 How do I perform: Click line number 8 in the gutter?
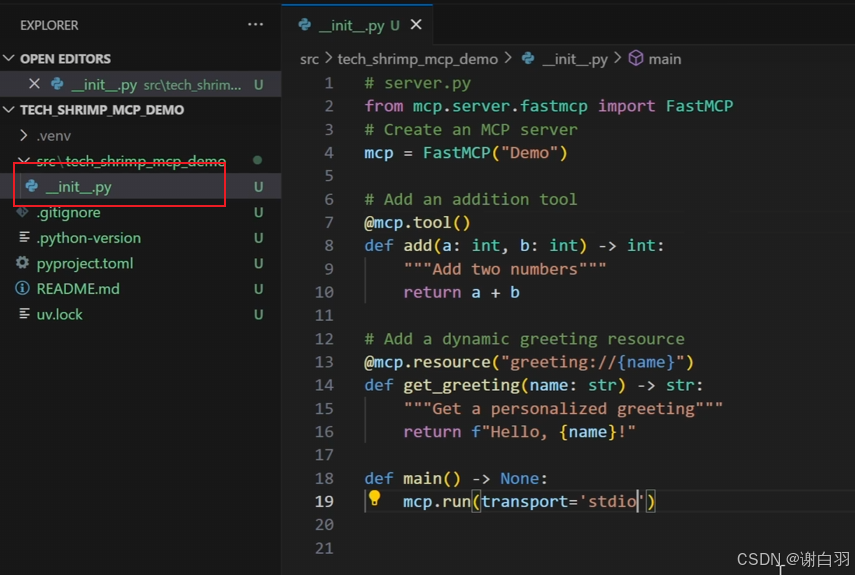[x=329, y=246]
